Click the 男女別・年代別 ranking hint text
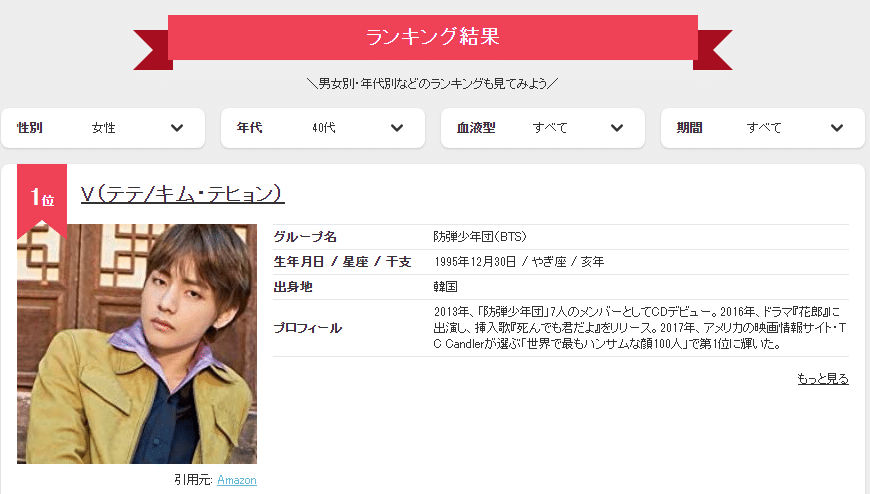Screen dimensions: 870x494 click(433, 83)
